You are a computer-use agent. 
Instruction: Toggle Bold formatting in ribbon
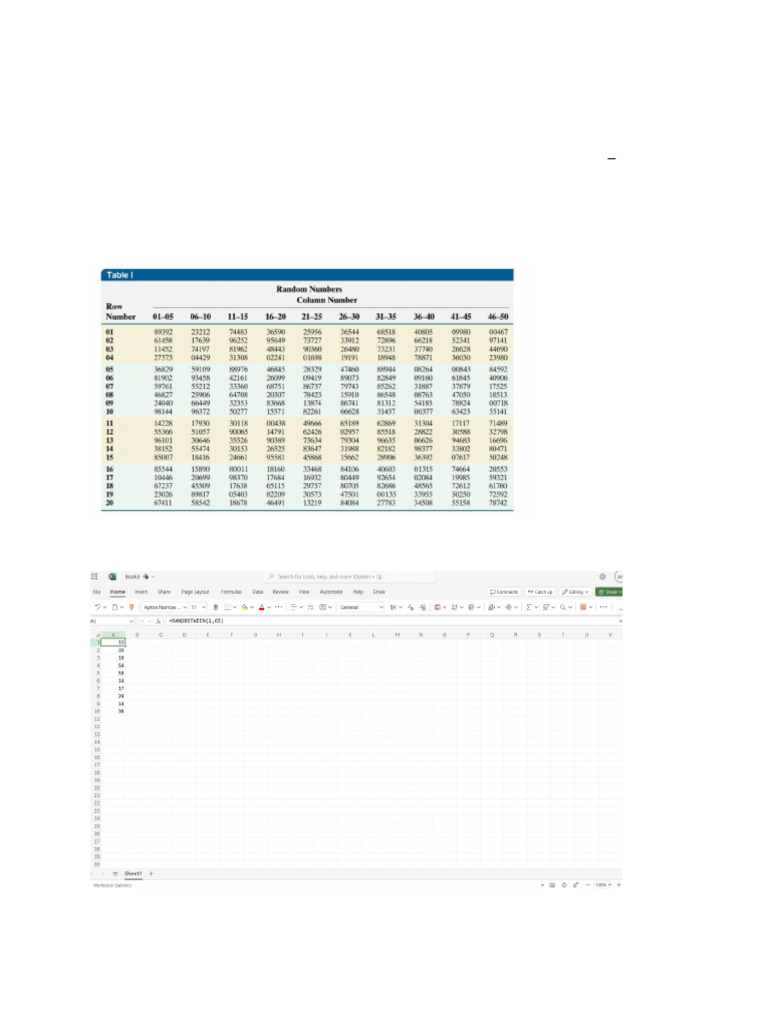216,607
